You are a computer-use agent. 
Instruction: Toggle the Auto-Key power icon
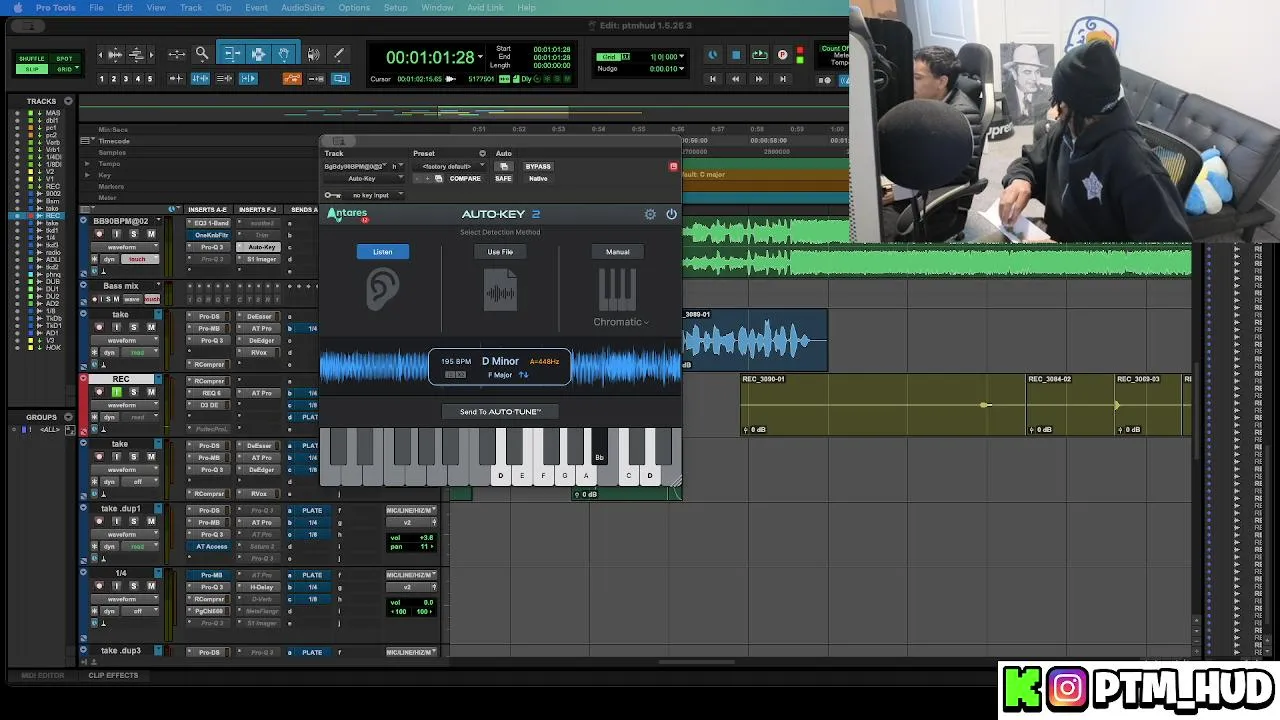(x=671, y=214)
